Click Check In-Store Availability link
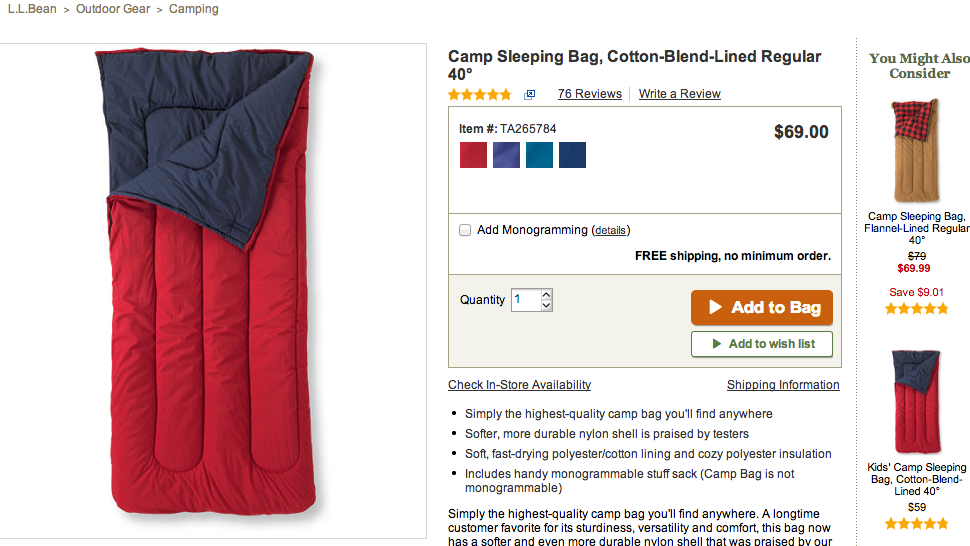 click(x=519, y=385)
